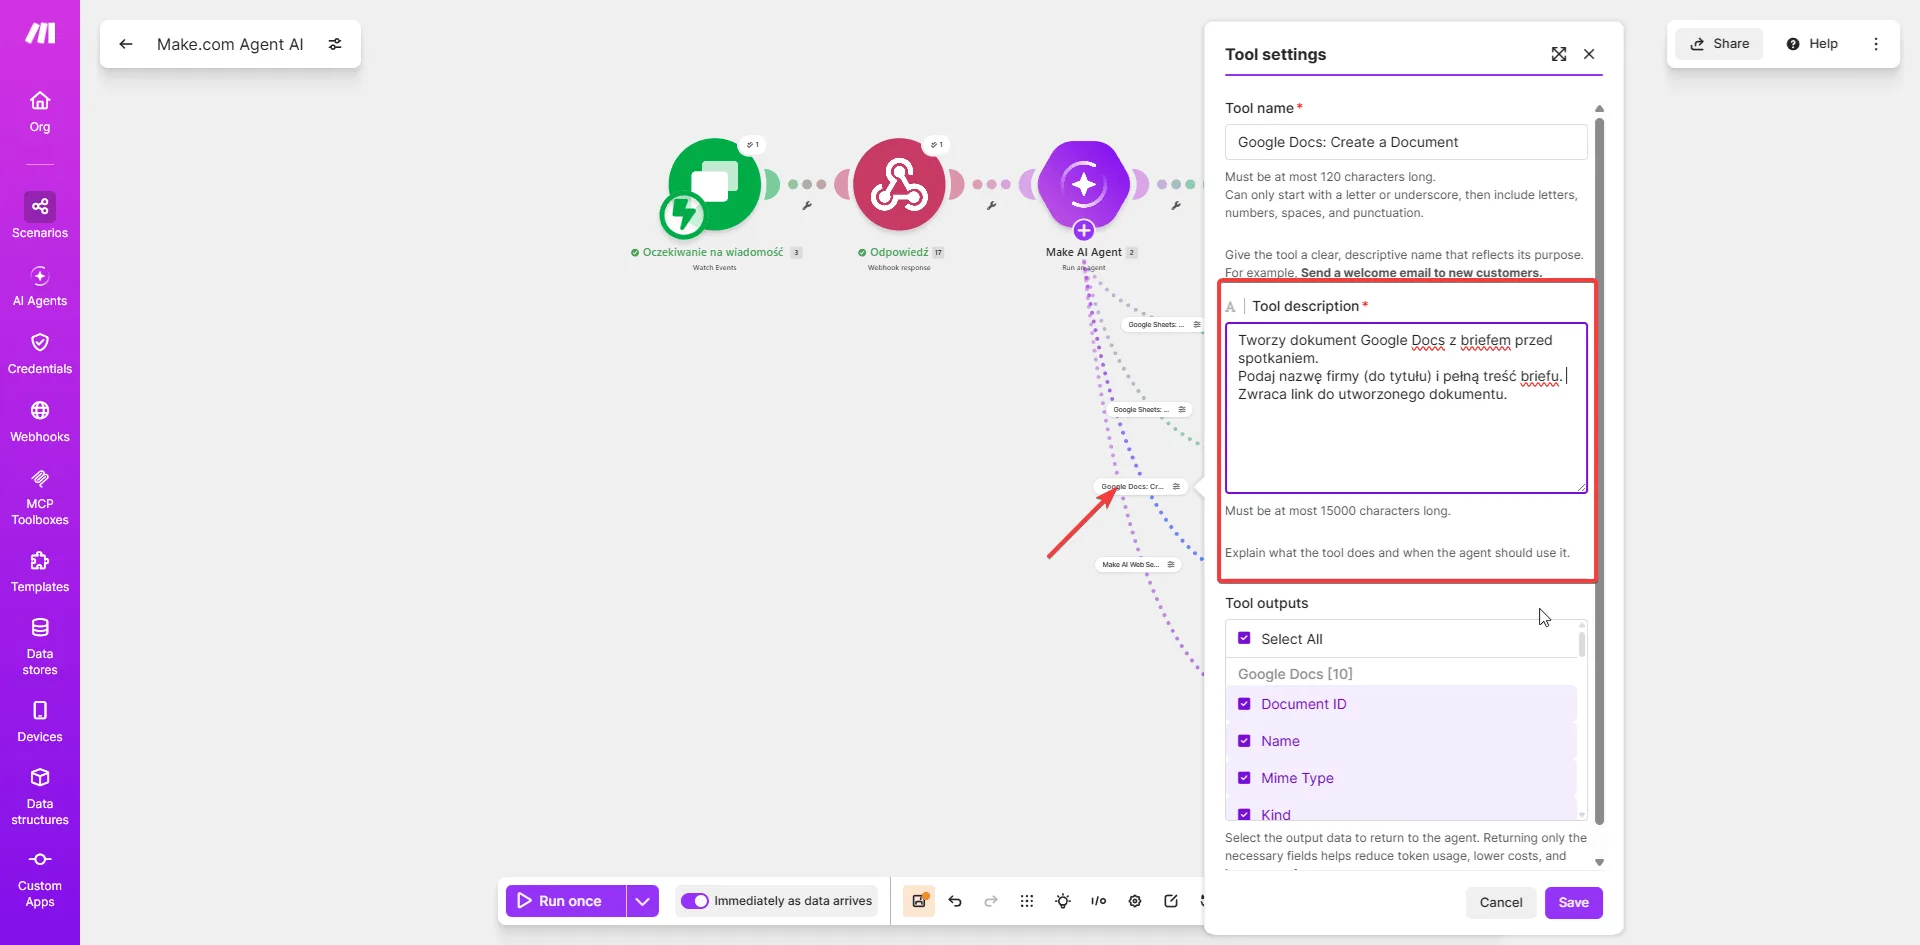This screenshot has height=945, width=1920.
Task: Open Templates in the sidebar
Action: coord(40,572)
